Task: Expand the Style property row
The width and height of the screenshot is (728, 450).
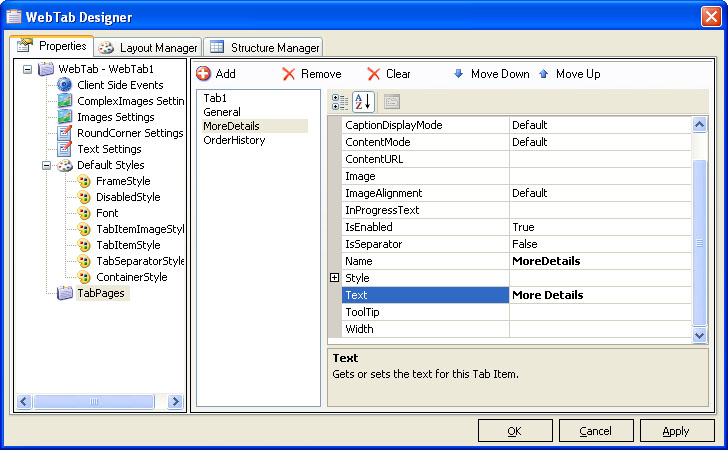Action: pos(335,278)
